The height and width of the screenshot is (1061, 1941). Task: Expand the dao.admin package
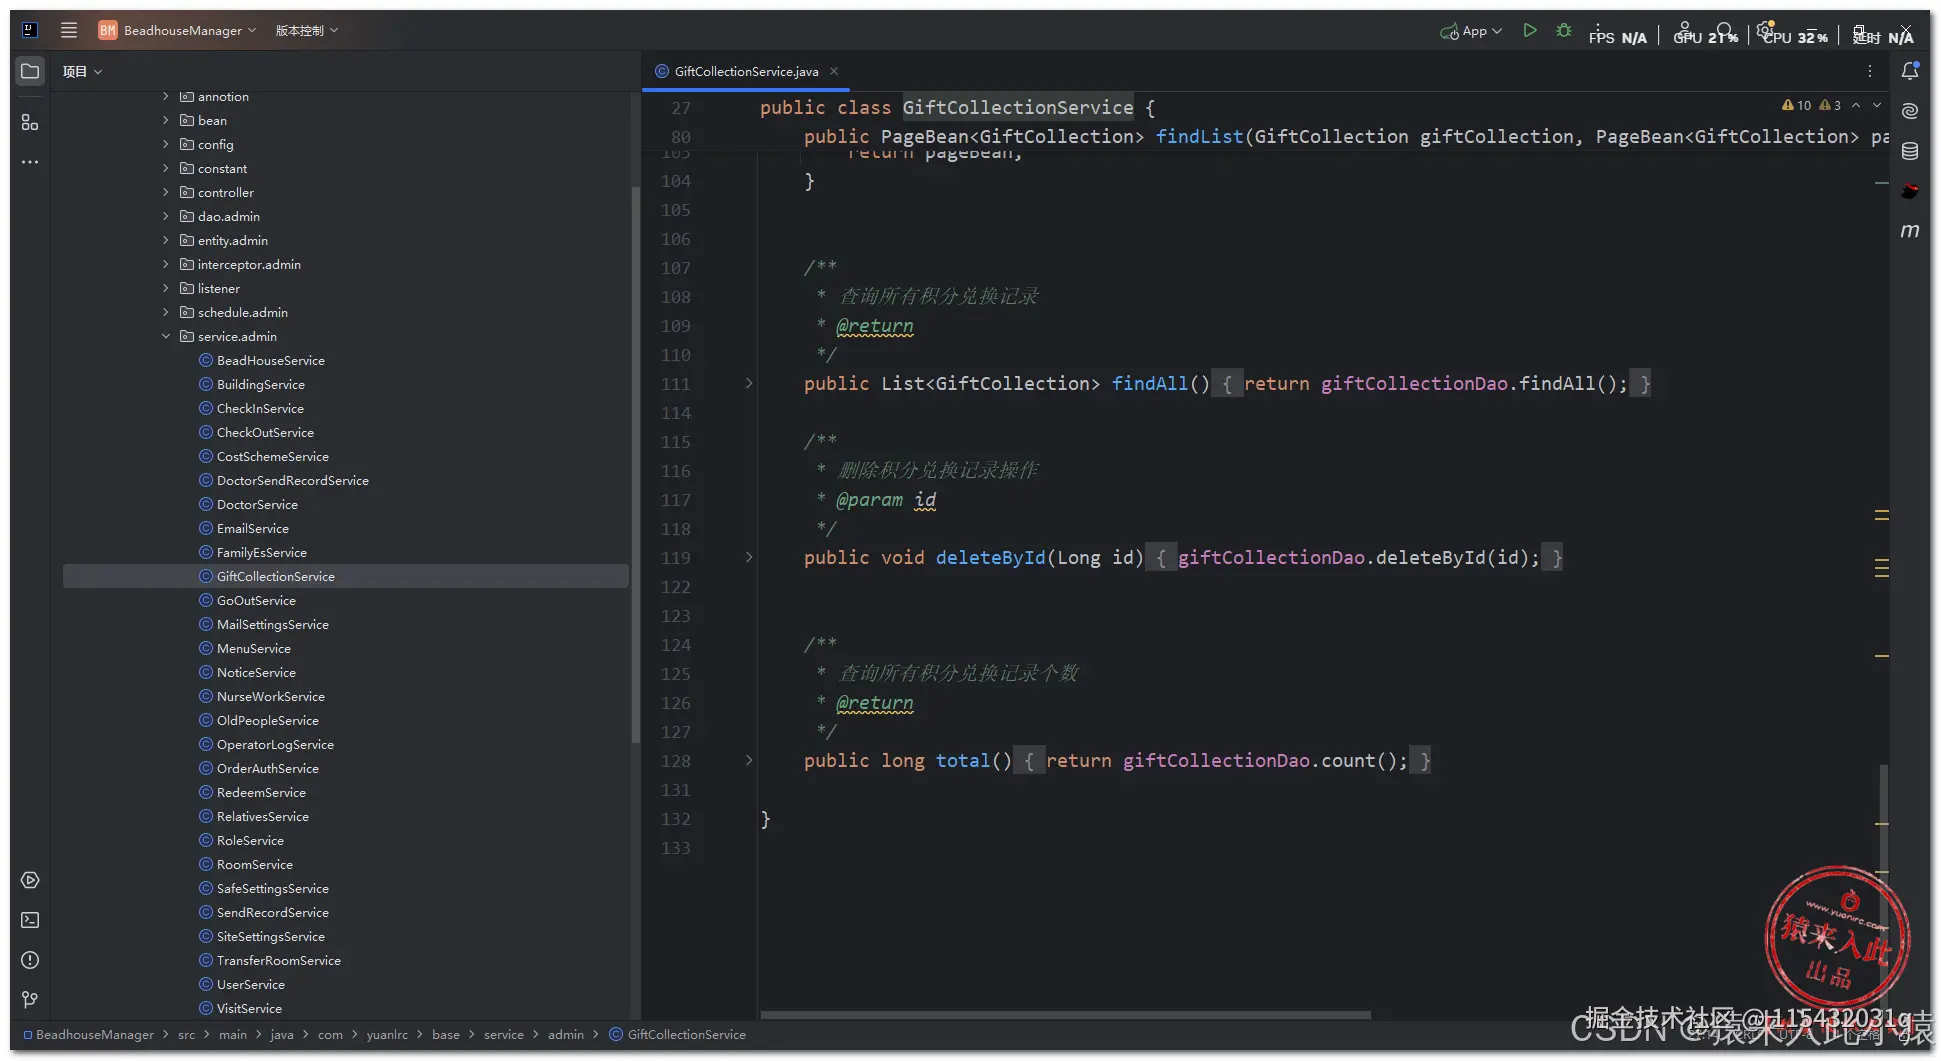click(x=166, y=216)
